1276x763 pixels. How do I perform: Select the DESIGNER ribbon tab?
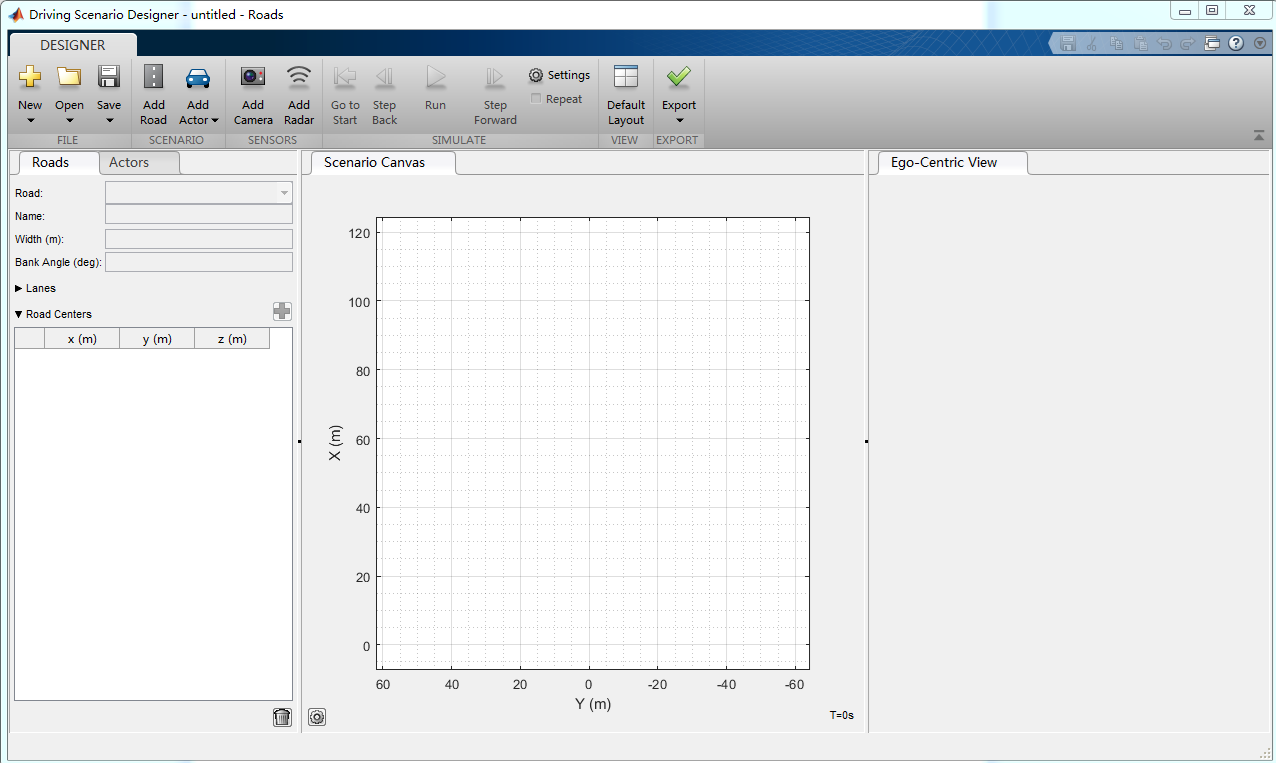tap(73, 45)
